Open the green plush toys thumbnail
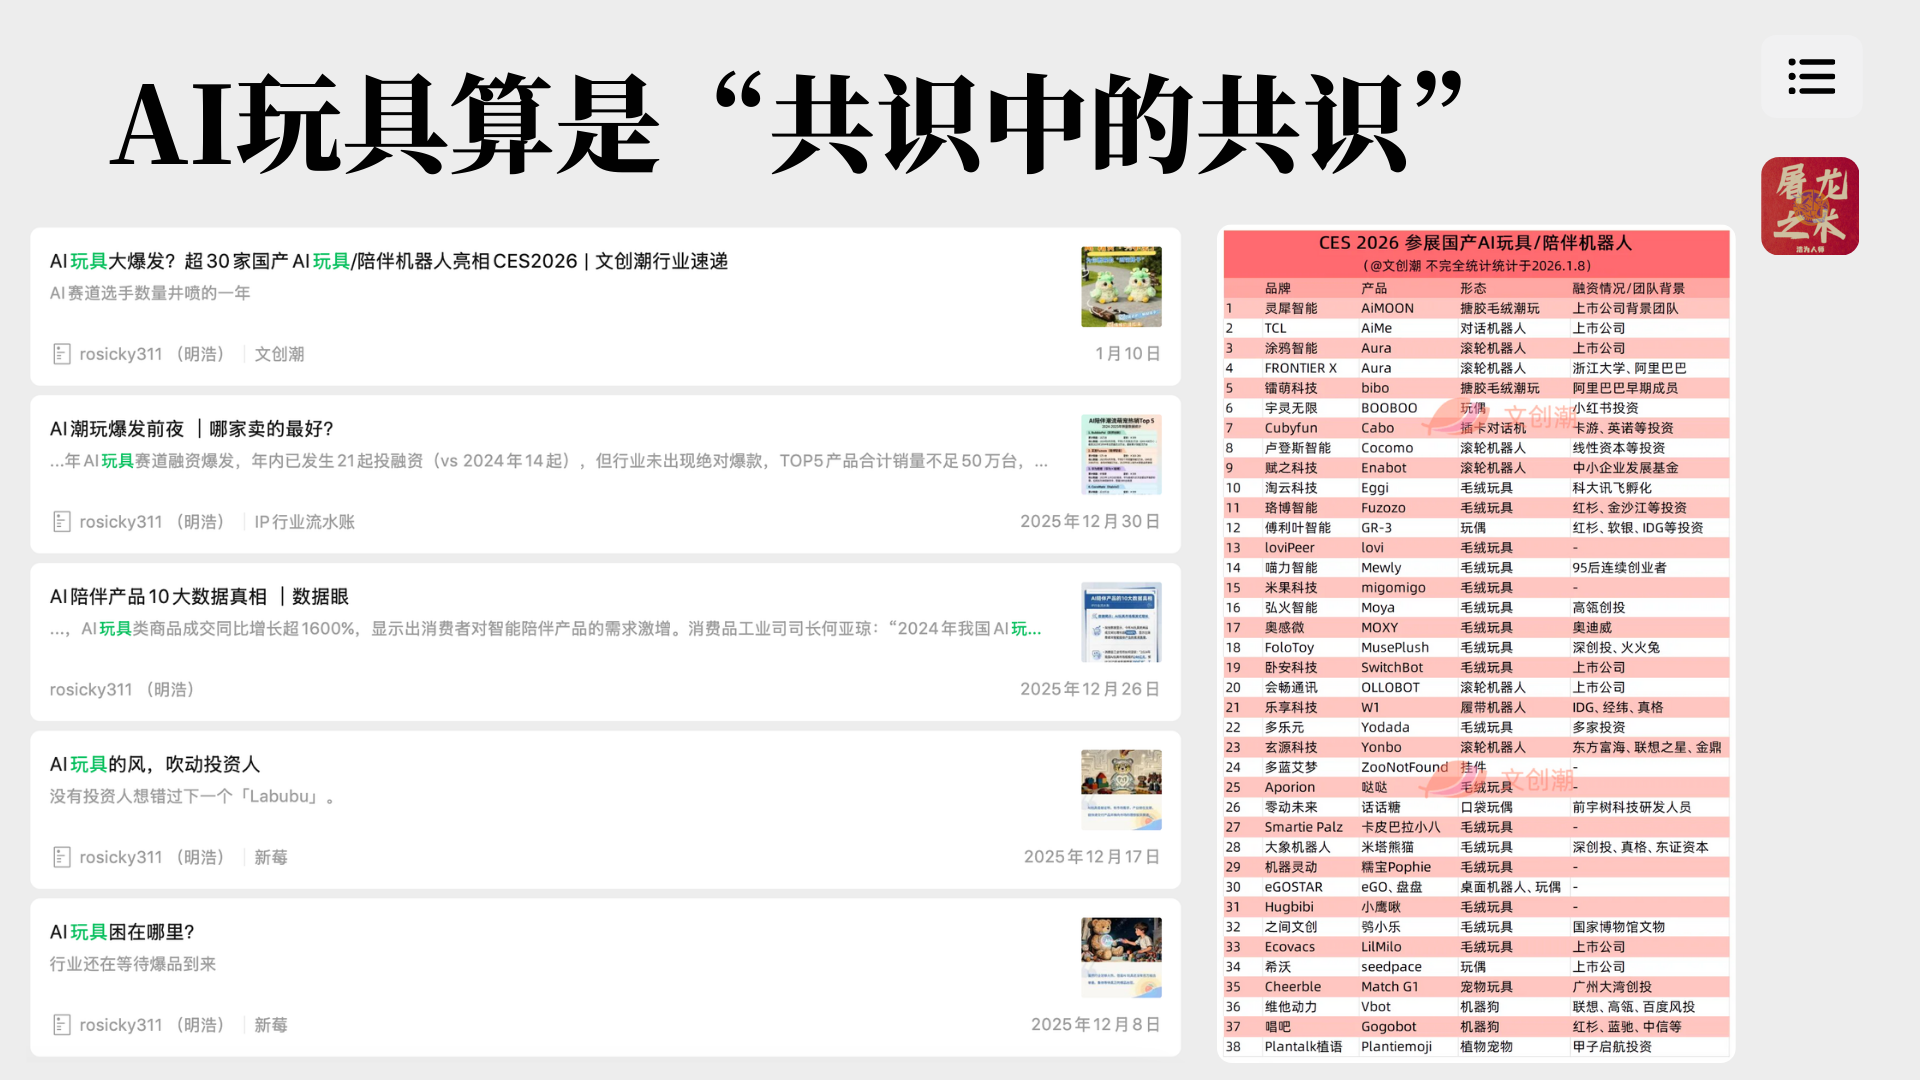1920x1080 pixels. pyautogui.click(x=1121, y=287)
